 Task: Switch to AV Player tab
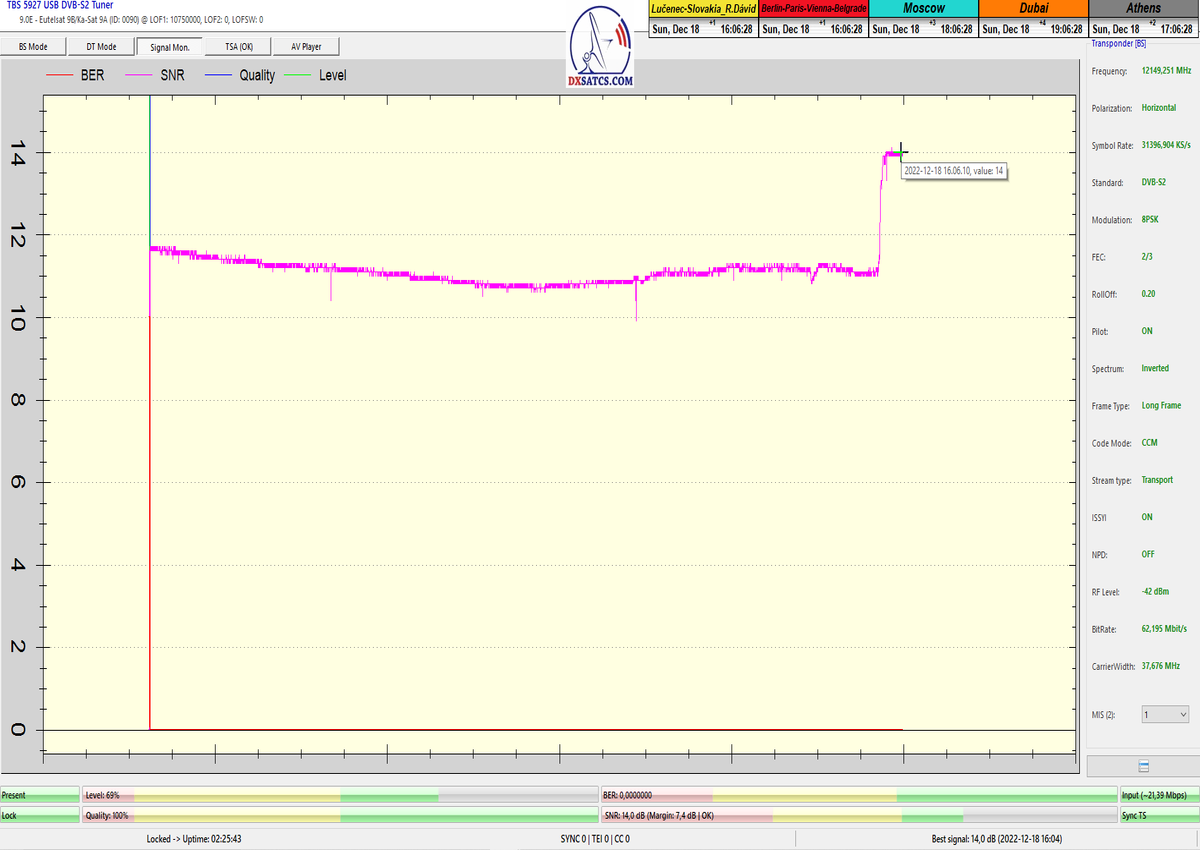click(x=307, y=46)
